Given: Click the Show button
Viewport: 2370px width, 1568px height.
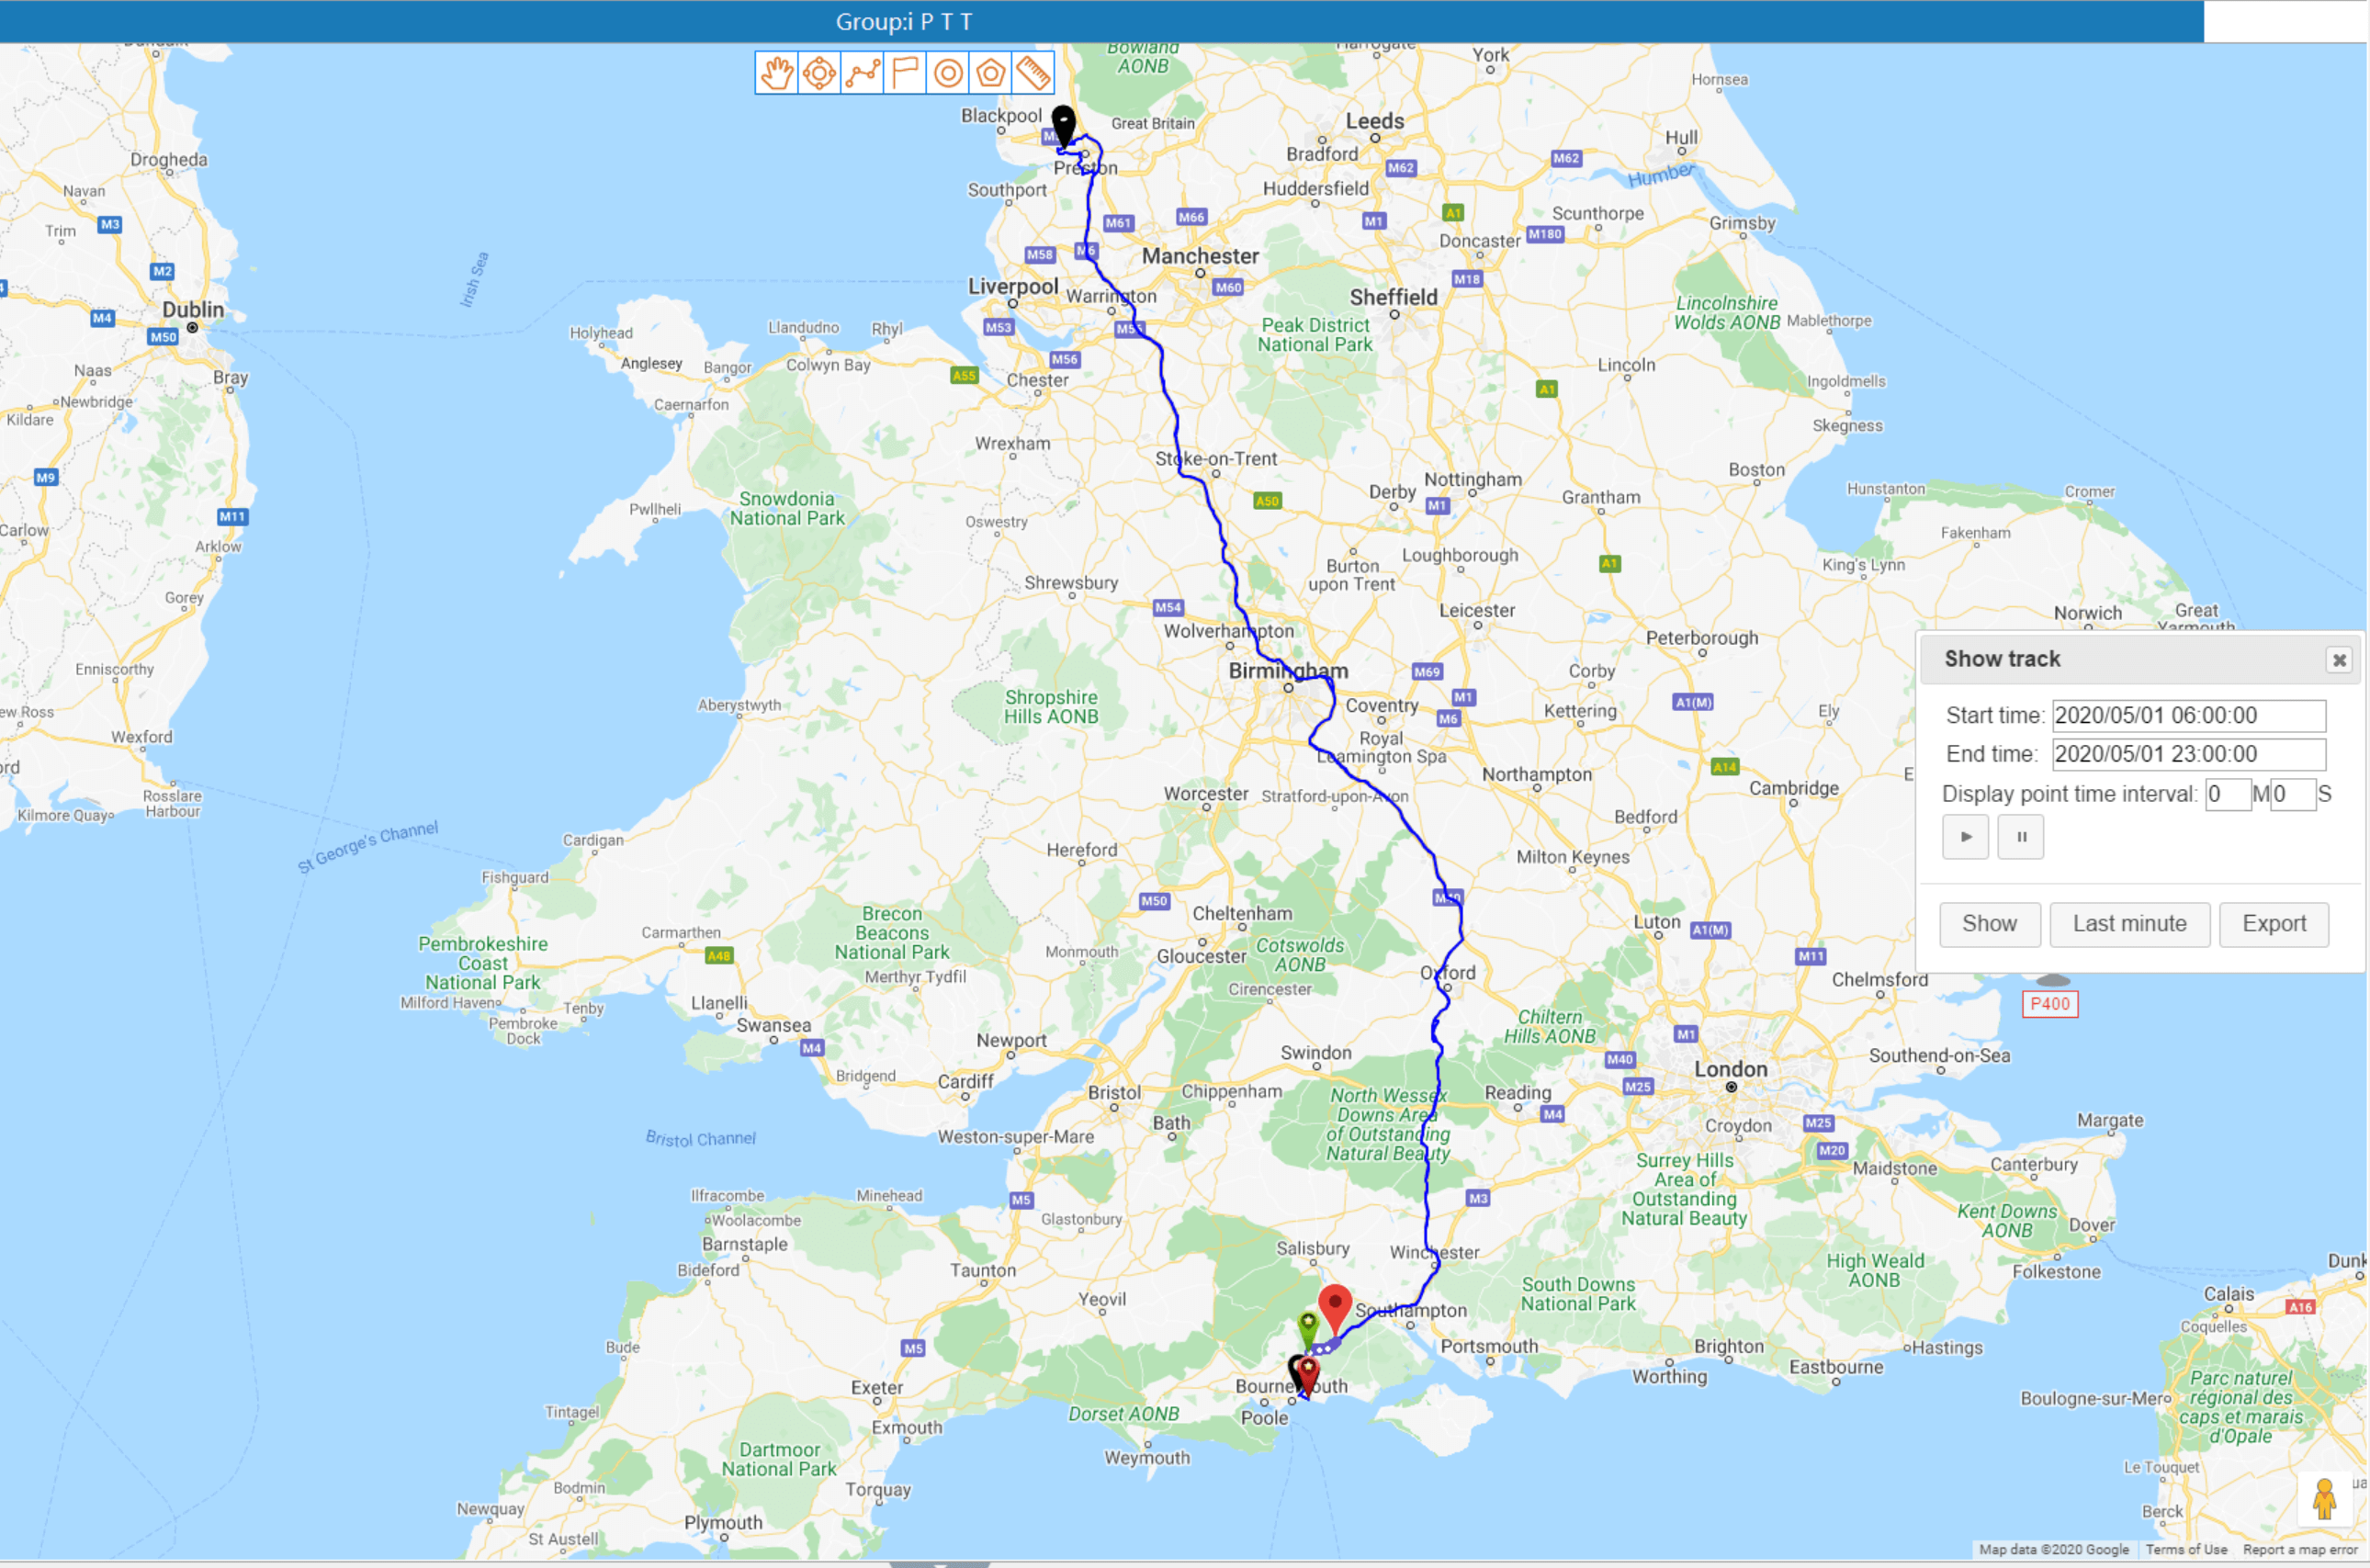Looking at the screenshot, I should coord(1987,922).
